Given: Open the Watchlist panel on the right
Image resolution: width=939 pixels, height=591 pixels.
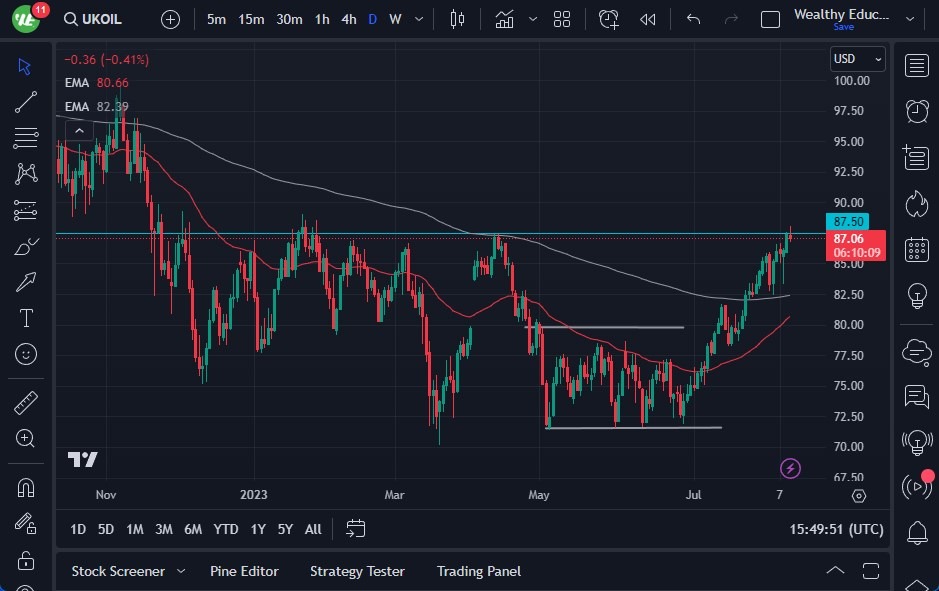Looking at the screenshot, I should 917,66.
